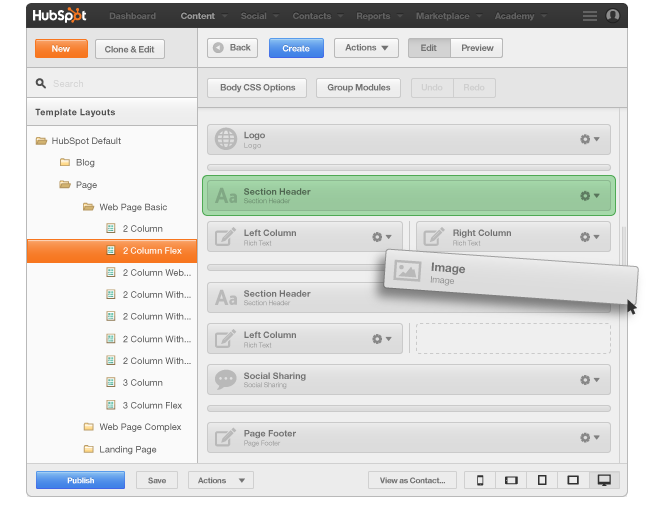The height and width of the screenshot is (525, 650).
Task: Switch to Preview mode toggle
Action: click(x=477, y=48)
